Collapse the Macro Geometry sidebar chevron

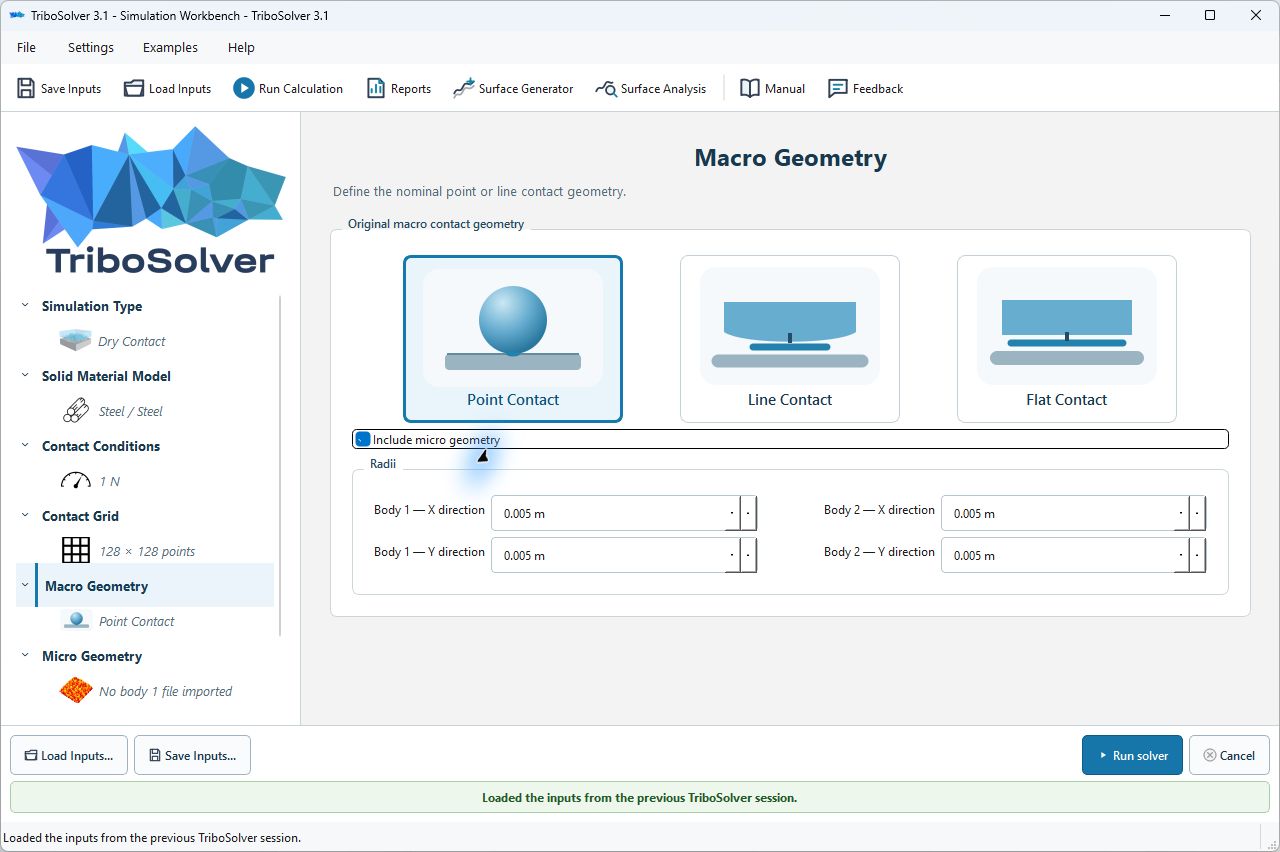(x=25, y=586)
